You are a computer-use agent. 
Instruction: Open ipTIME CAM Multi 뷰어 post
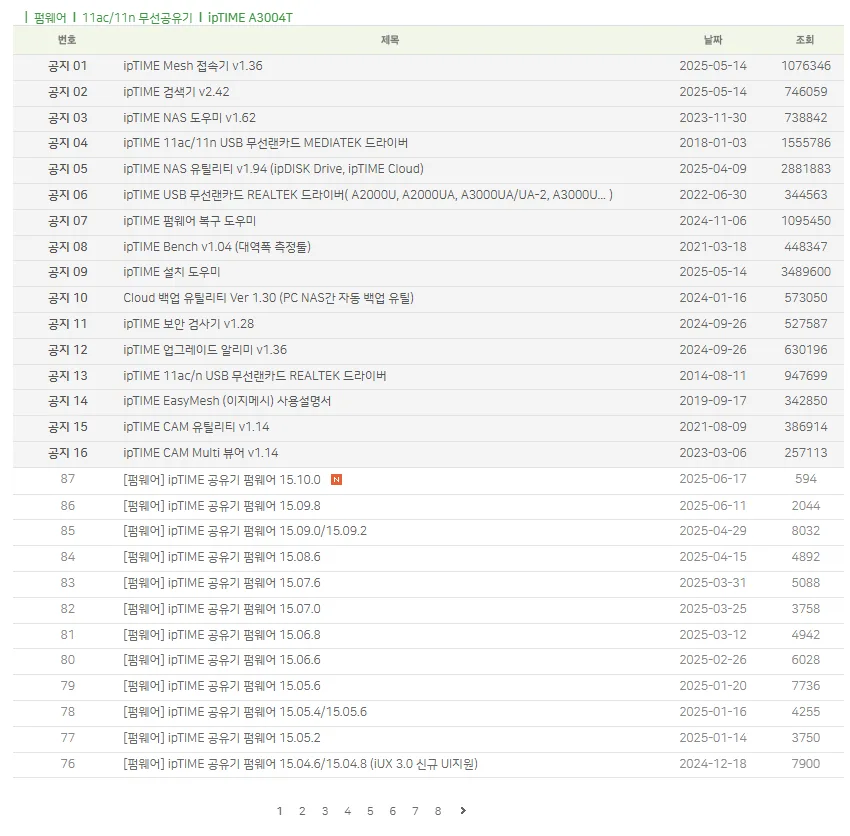(x=201, y=453)
